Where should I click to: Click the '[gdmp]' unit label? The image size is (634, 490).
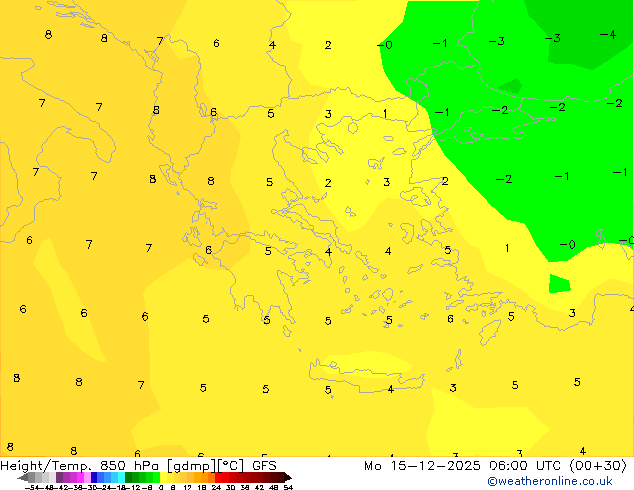(x=191, y=466)
